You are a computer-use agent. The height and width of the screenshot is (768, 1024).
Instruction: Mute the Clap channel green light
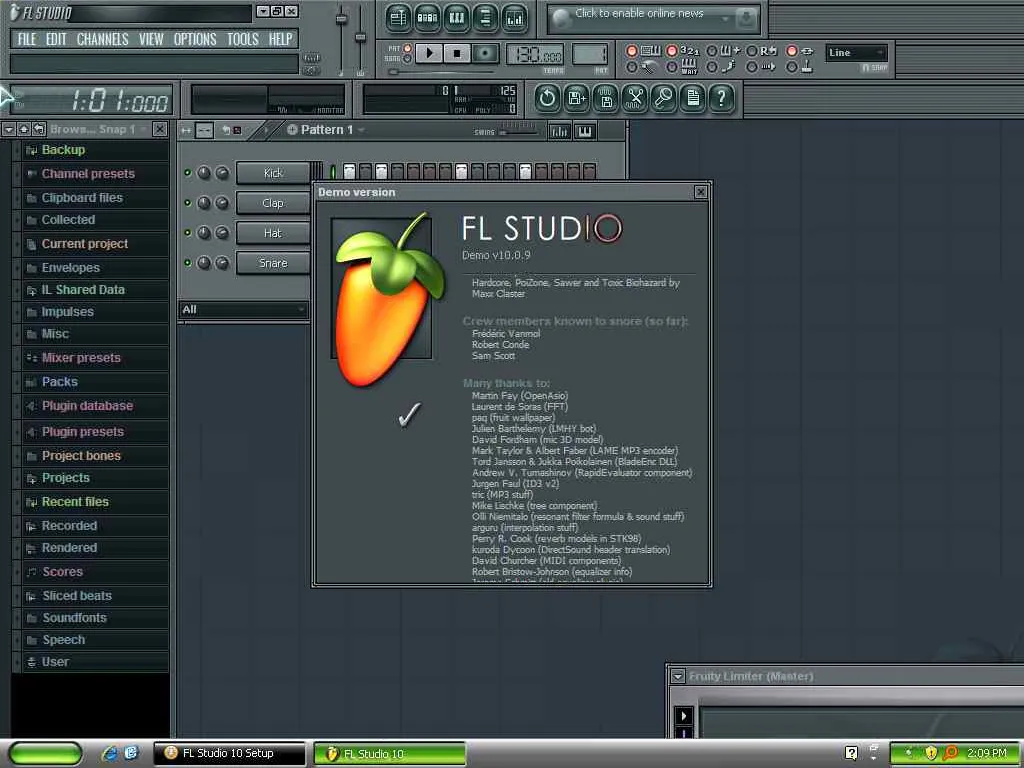(187, 202)
